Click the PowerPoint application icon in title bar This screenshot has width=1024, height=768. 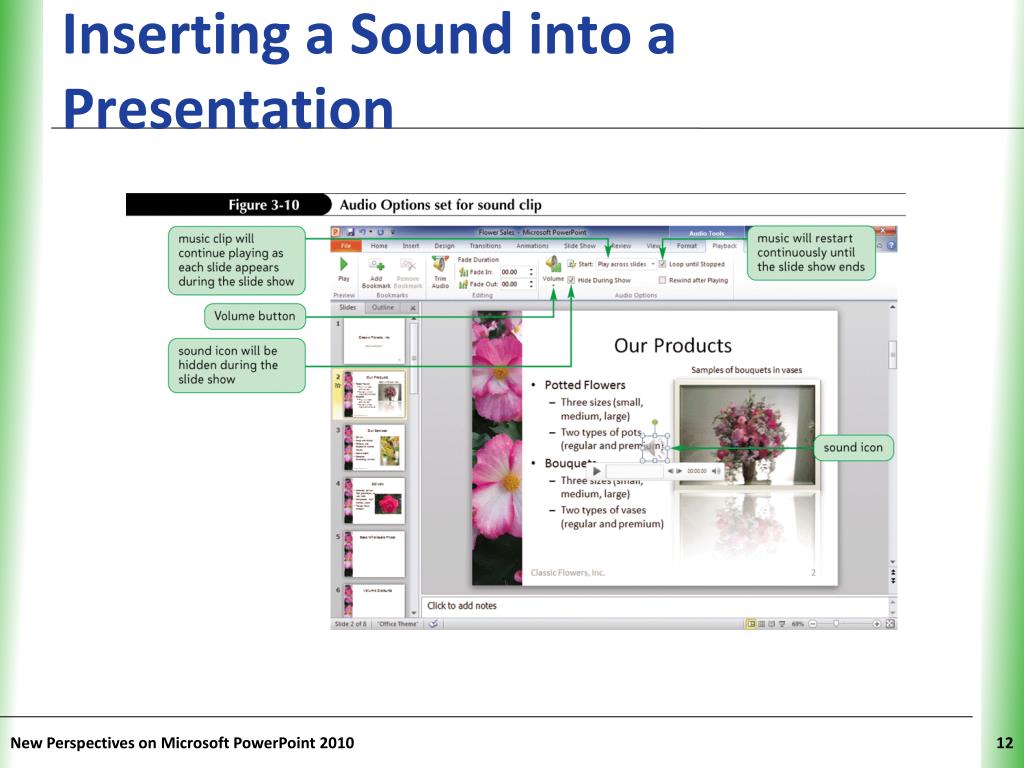336,232
